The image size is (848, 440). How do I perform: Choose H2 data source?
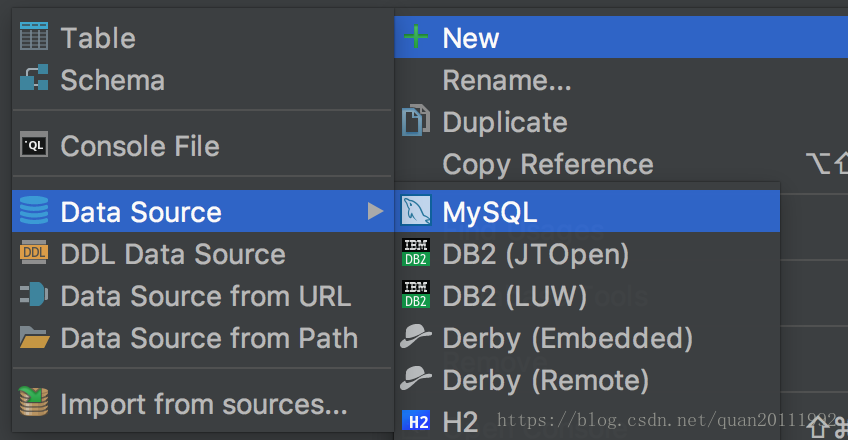[x=587, y=421]
